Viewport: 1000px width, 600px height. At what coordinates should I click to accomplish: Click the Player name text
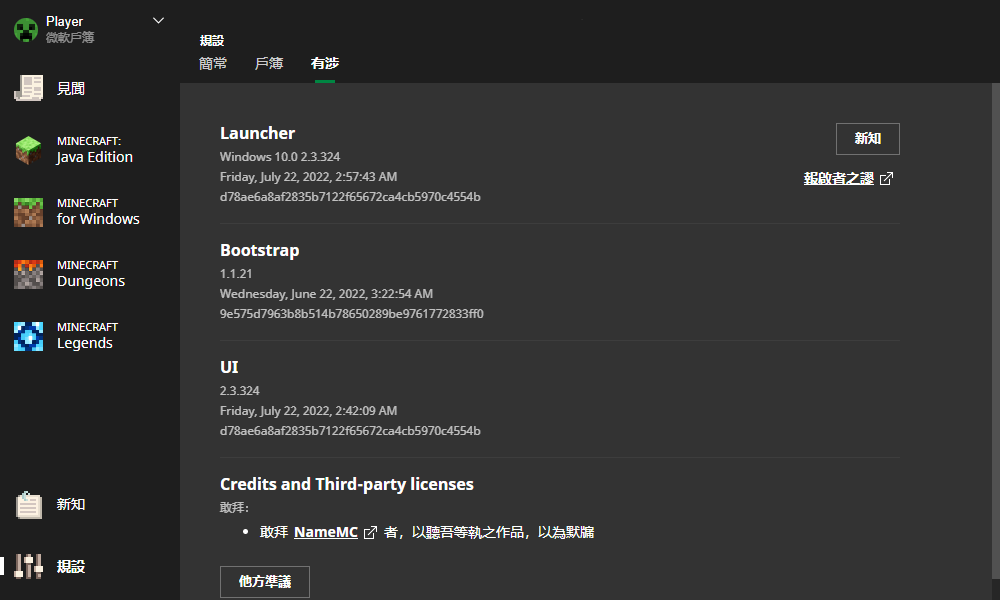pos(64,22)
